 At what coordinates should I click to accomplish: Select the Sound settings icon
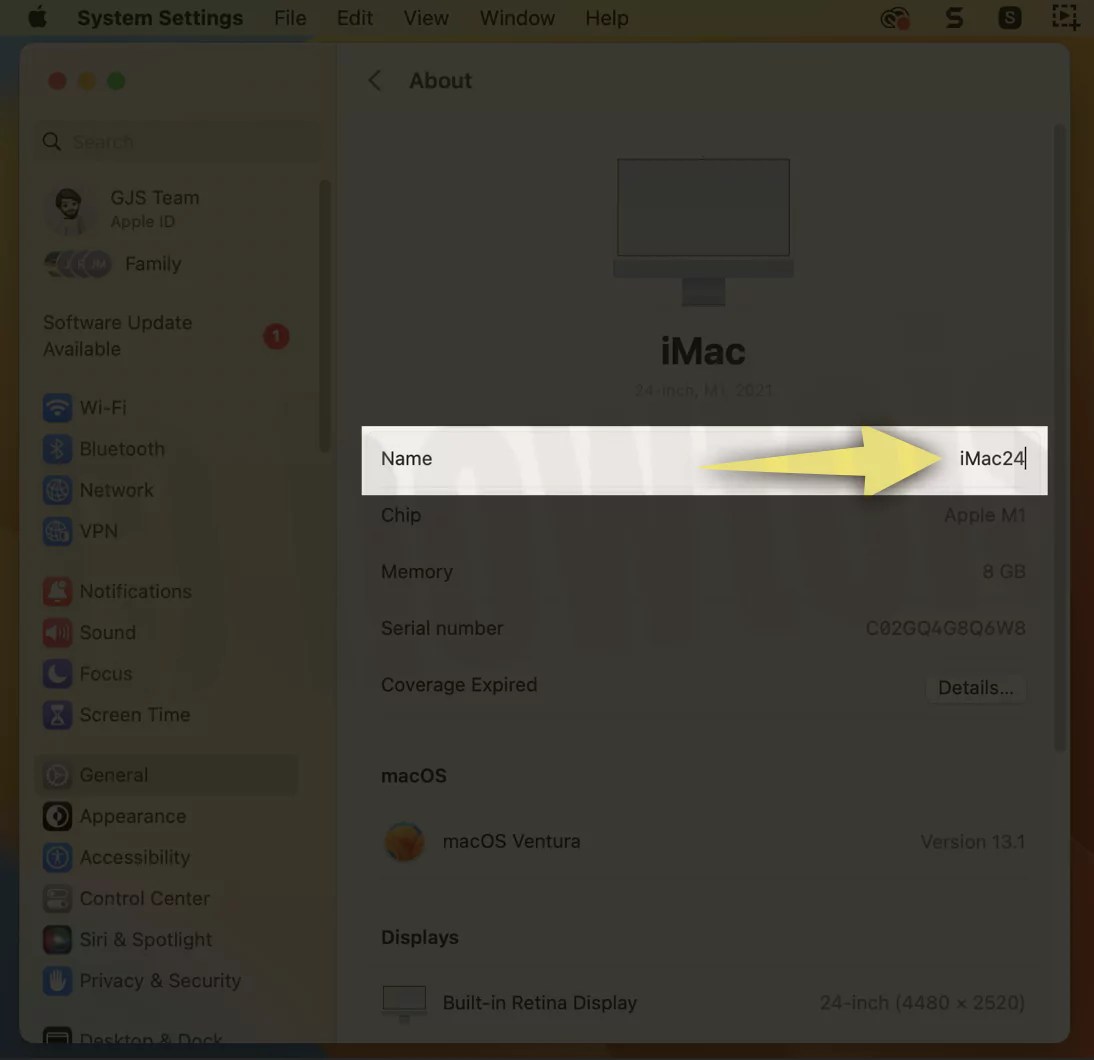tap(57, 632)
